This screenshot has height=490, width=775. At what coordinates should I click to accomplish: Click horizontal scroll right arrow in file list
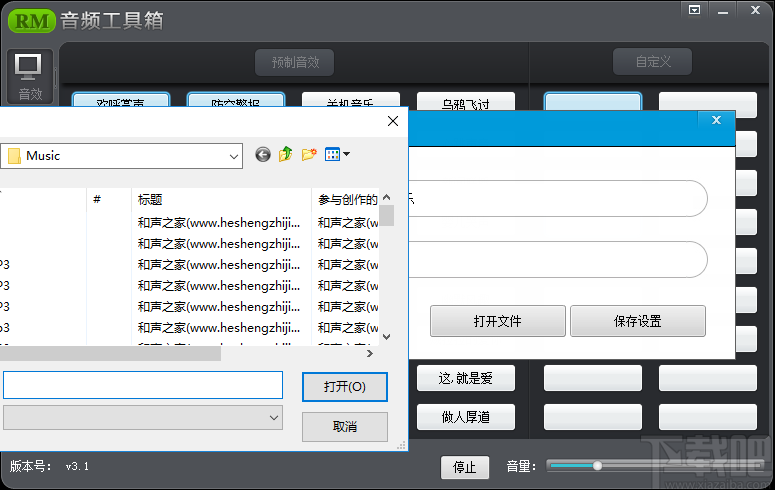(369, 354)
